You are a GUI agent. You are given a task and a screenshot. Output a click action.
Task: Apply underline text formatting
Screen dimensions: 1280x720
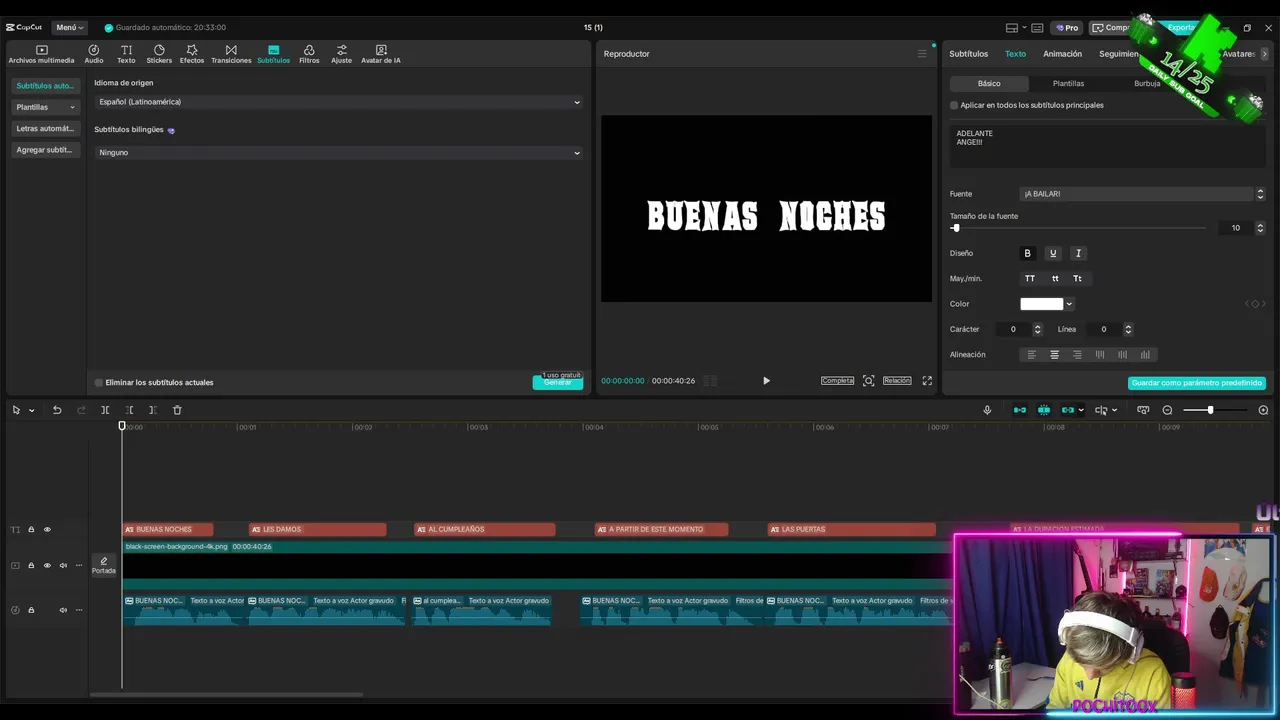(1052, 253)
